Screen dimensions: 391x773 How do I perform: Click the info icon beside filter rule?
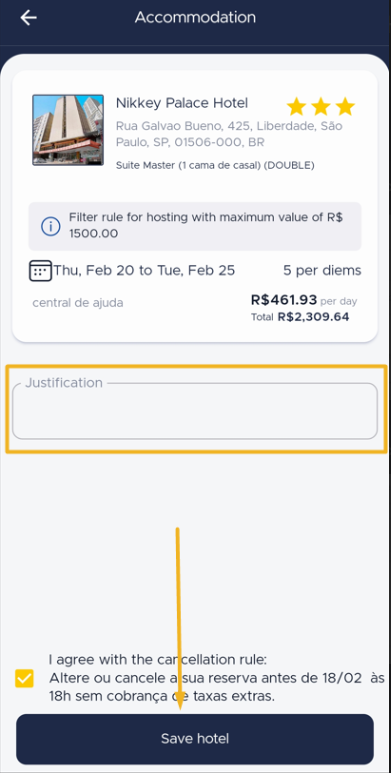pyautogui.click(x=50, y=226)
